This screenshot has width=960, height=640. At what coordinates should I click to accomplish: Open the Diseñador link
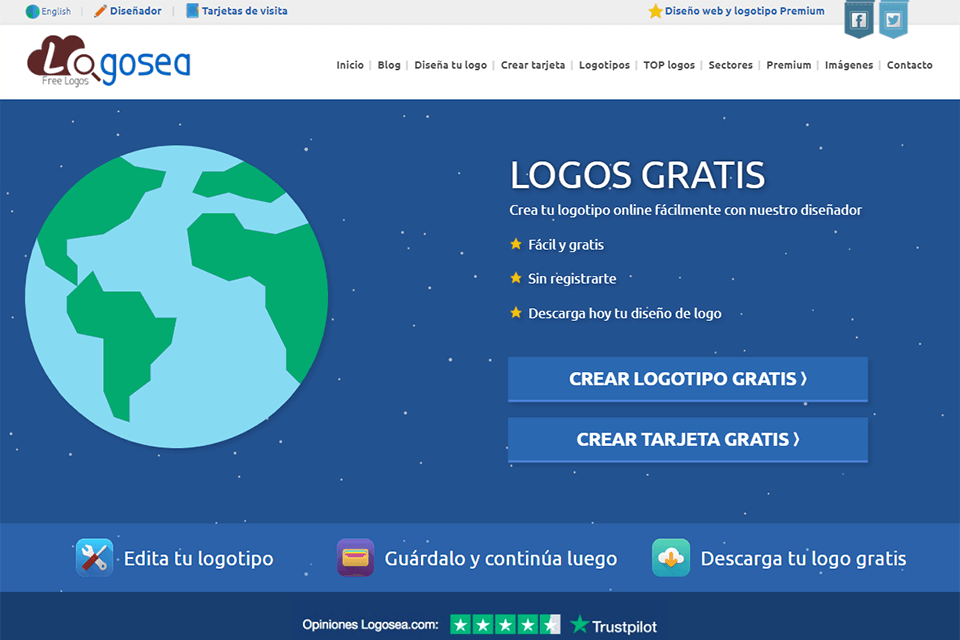(x=135, y=11)
